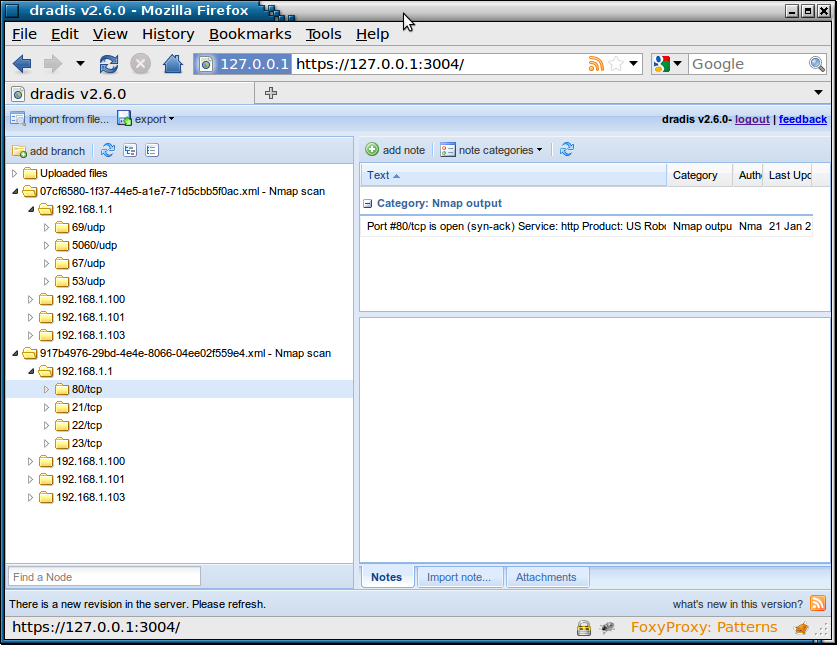Click the Firefox Forward arrow icon
Image resolution: width=837 pixels, height=645 pixels.
[52, 64]
